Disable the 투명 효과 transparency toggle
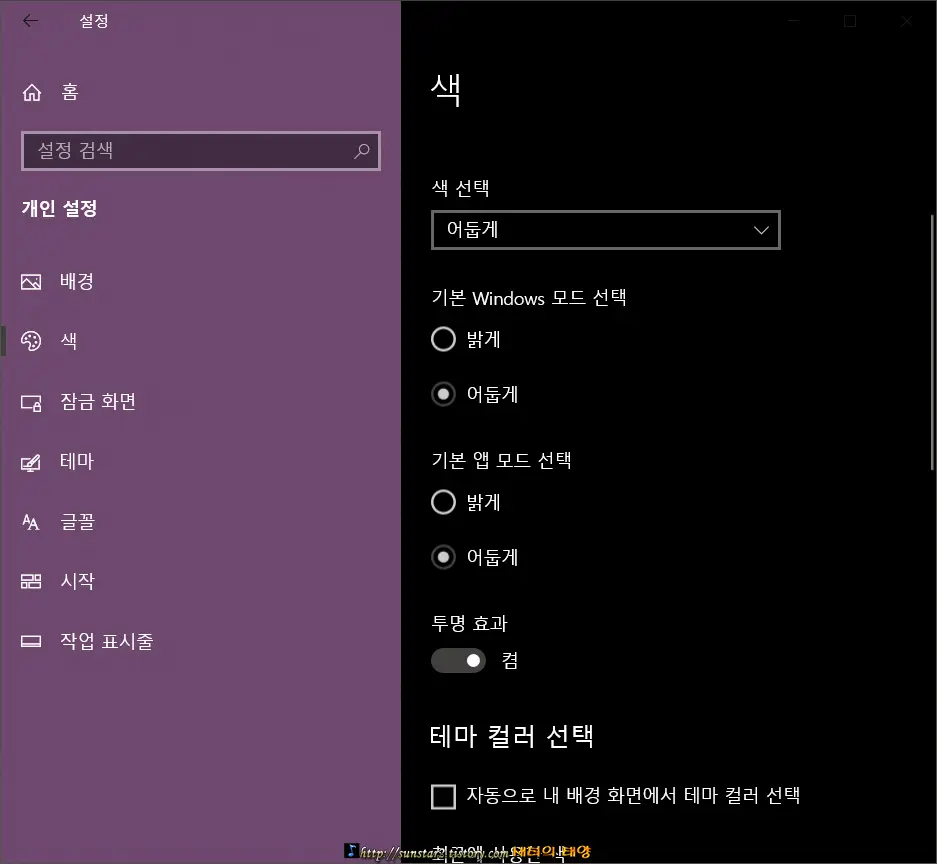 (x=458, y=660)
